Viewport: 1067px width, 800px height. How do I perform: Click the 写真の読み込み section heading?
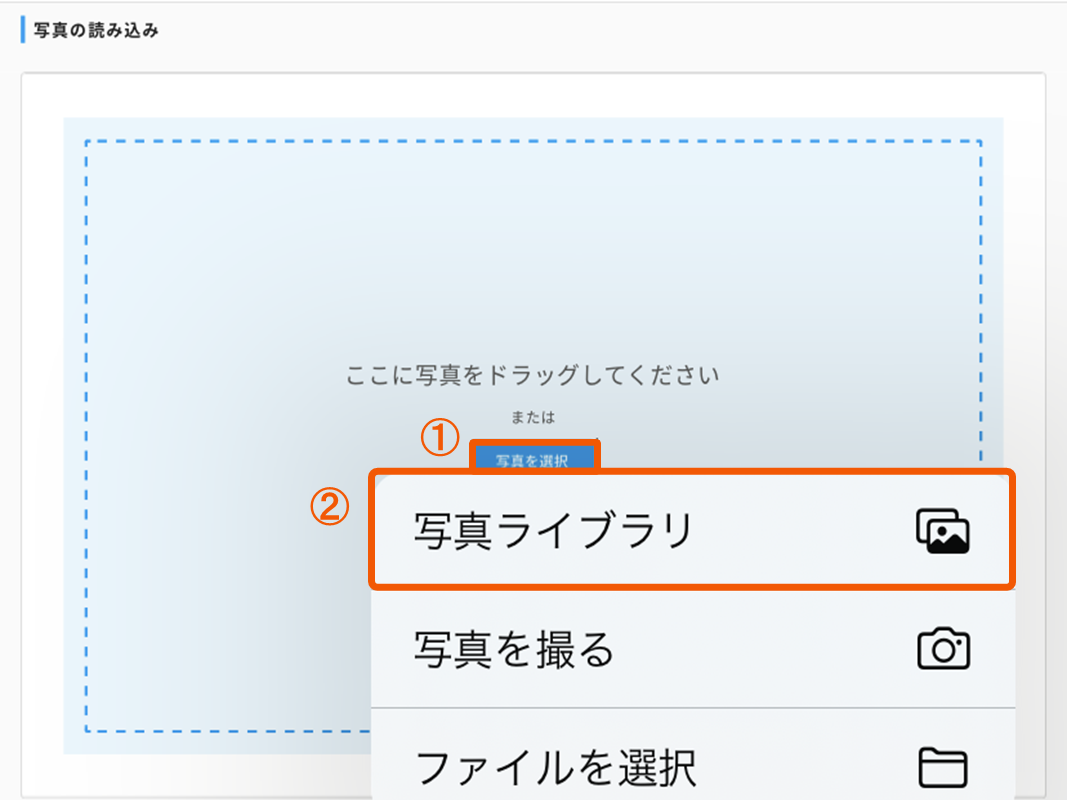coord(96,30)
